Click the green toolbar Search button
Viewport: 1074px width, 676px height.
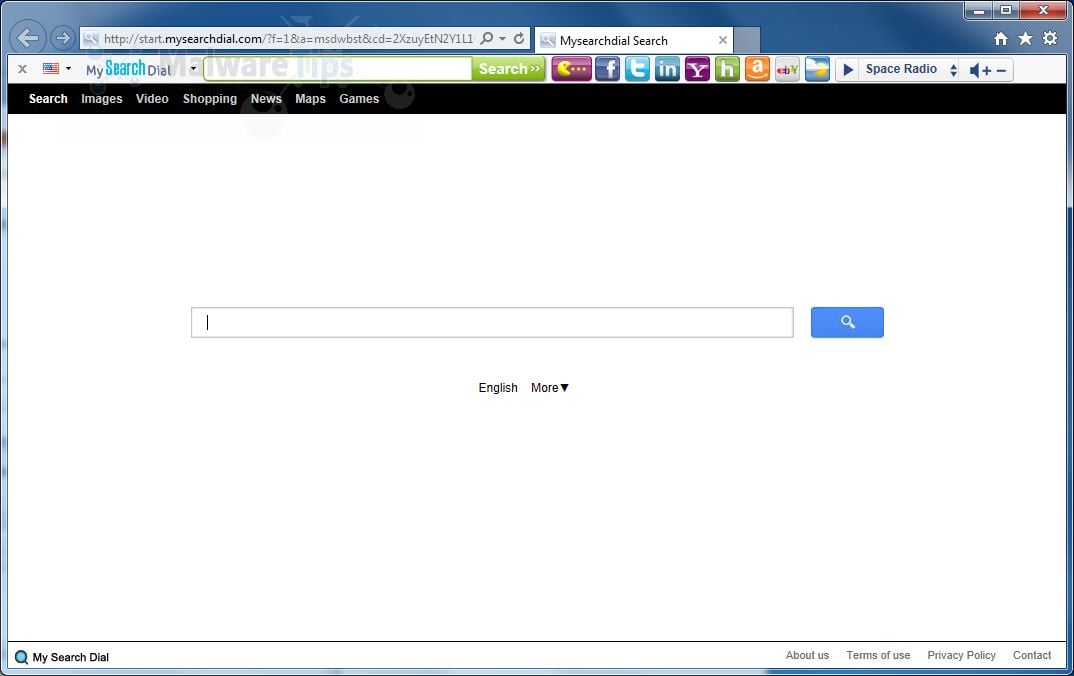click(509, 69)
